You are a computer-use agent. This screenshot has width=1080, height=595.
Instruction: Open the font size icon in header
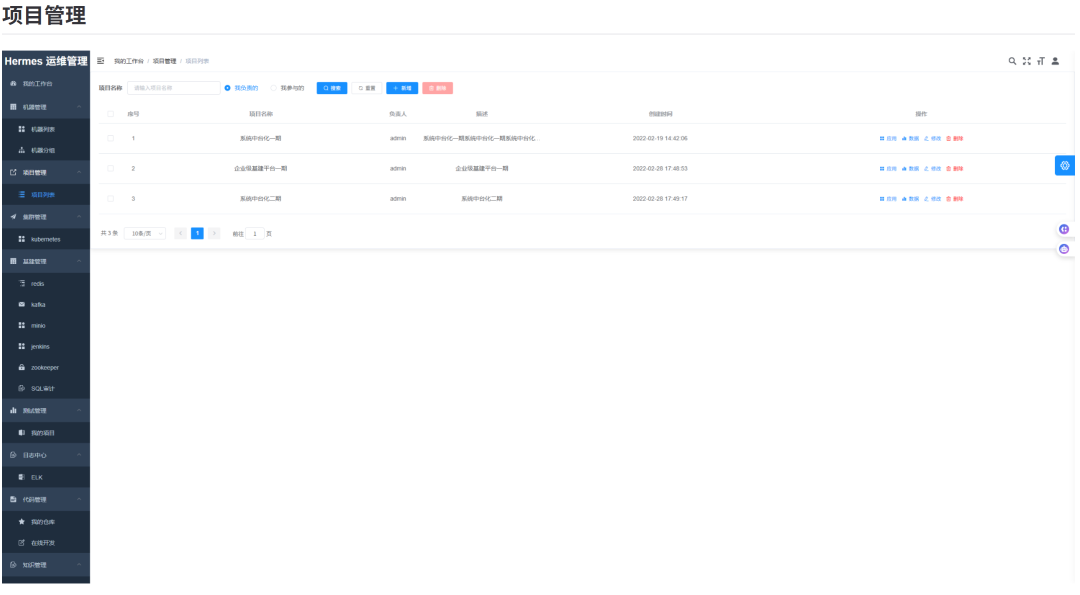[1041, 61]
